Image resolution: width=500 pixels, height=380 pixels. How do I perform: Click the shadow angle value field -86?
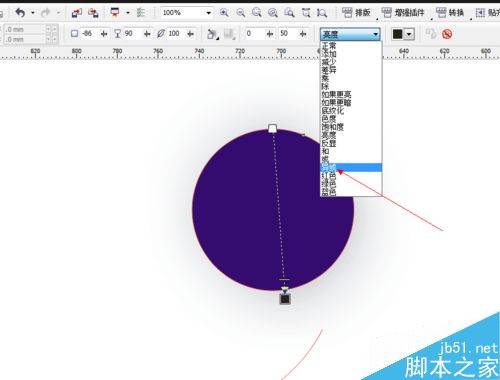(x=89, y=33)
